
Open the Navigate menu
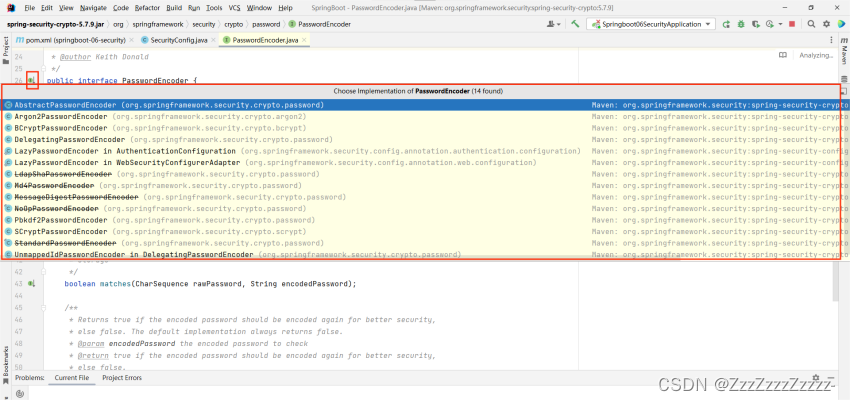click(93, 8)
